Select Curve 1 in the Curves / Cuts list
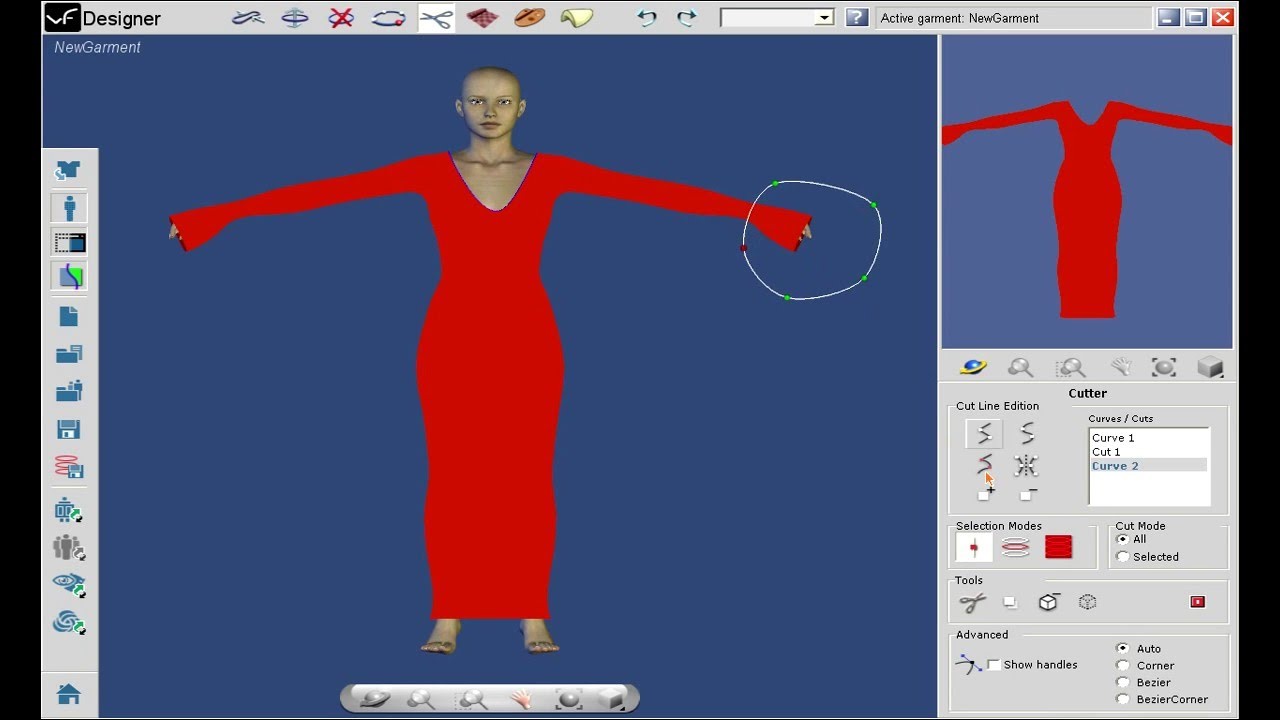1280x720 pixels. [x=1113, y=437]
